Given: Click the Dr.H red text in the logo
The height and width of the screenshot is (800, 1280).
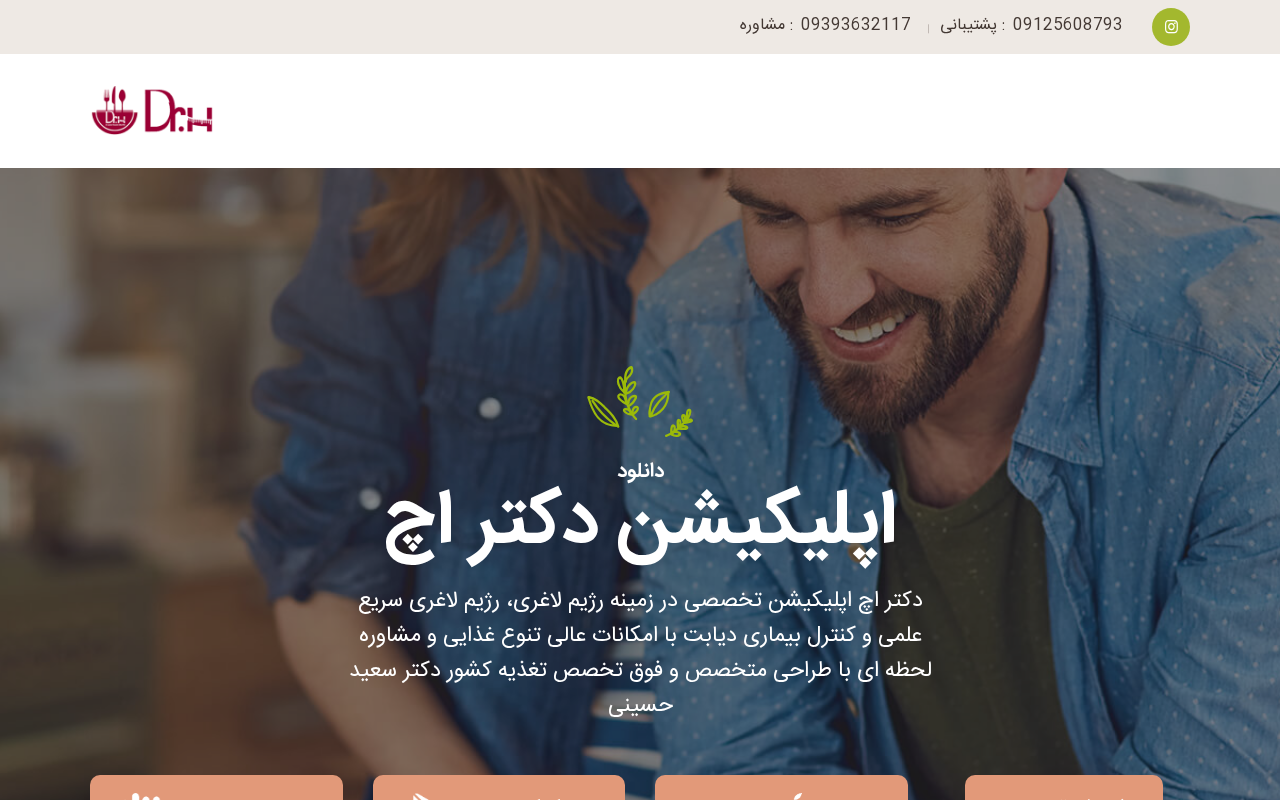Looking at the screenshot, I should [x=178, y=111].
